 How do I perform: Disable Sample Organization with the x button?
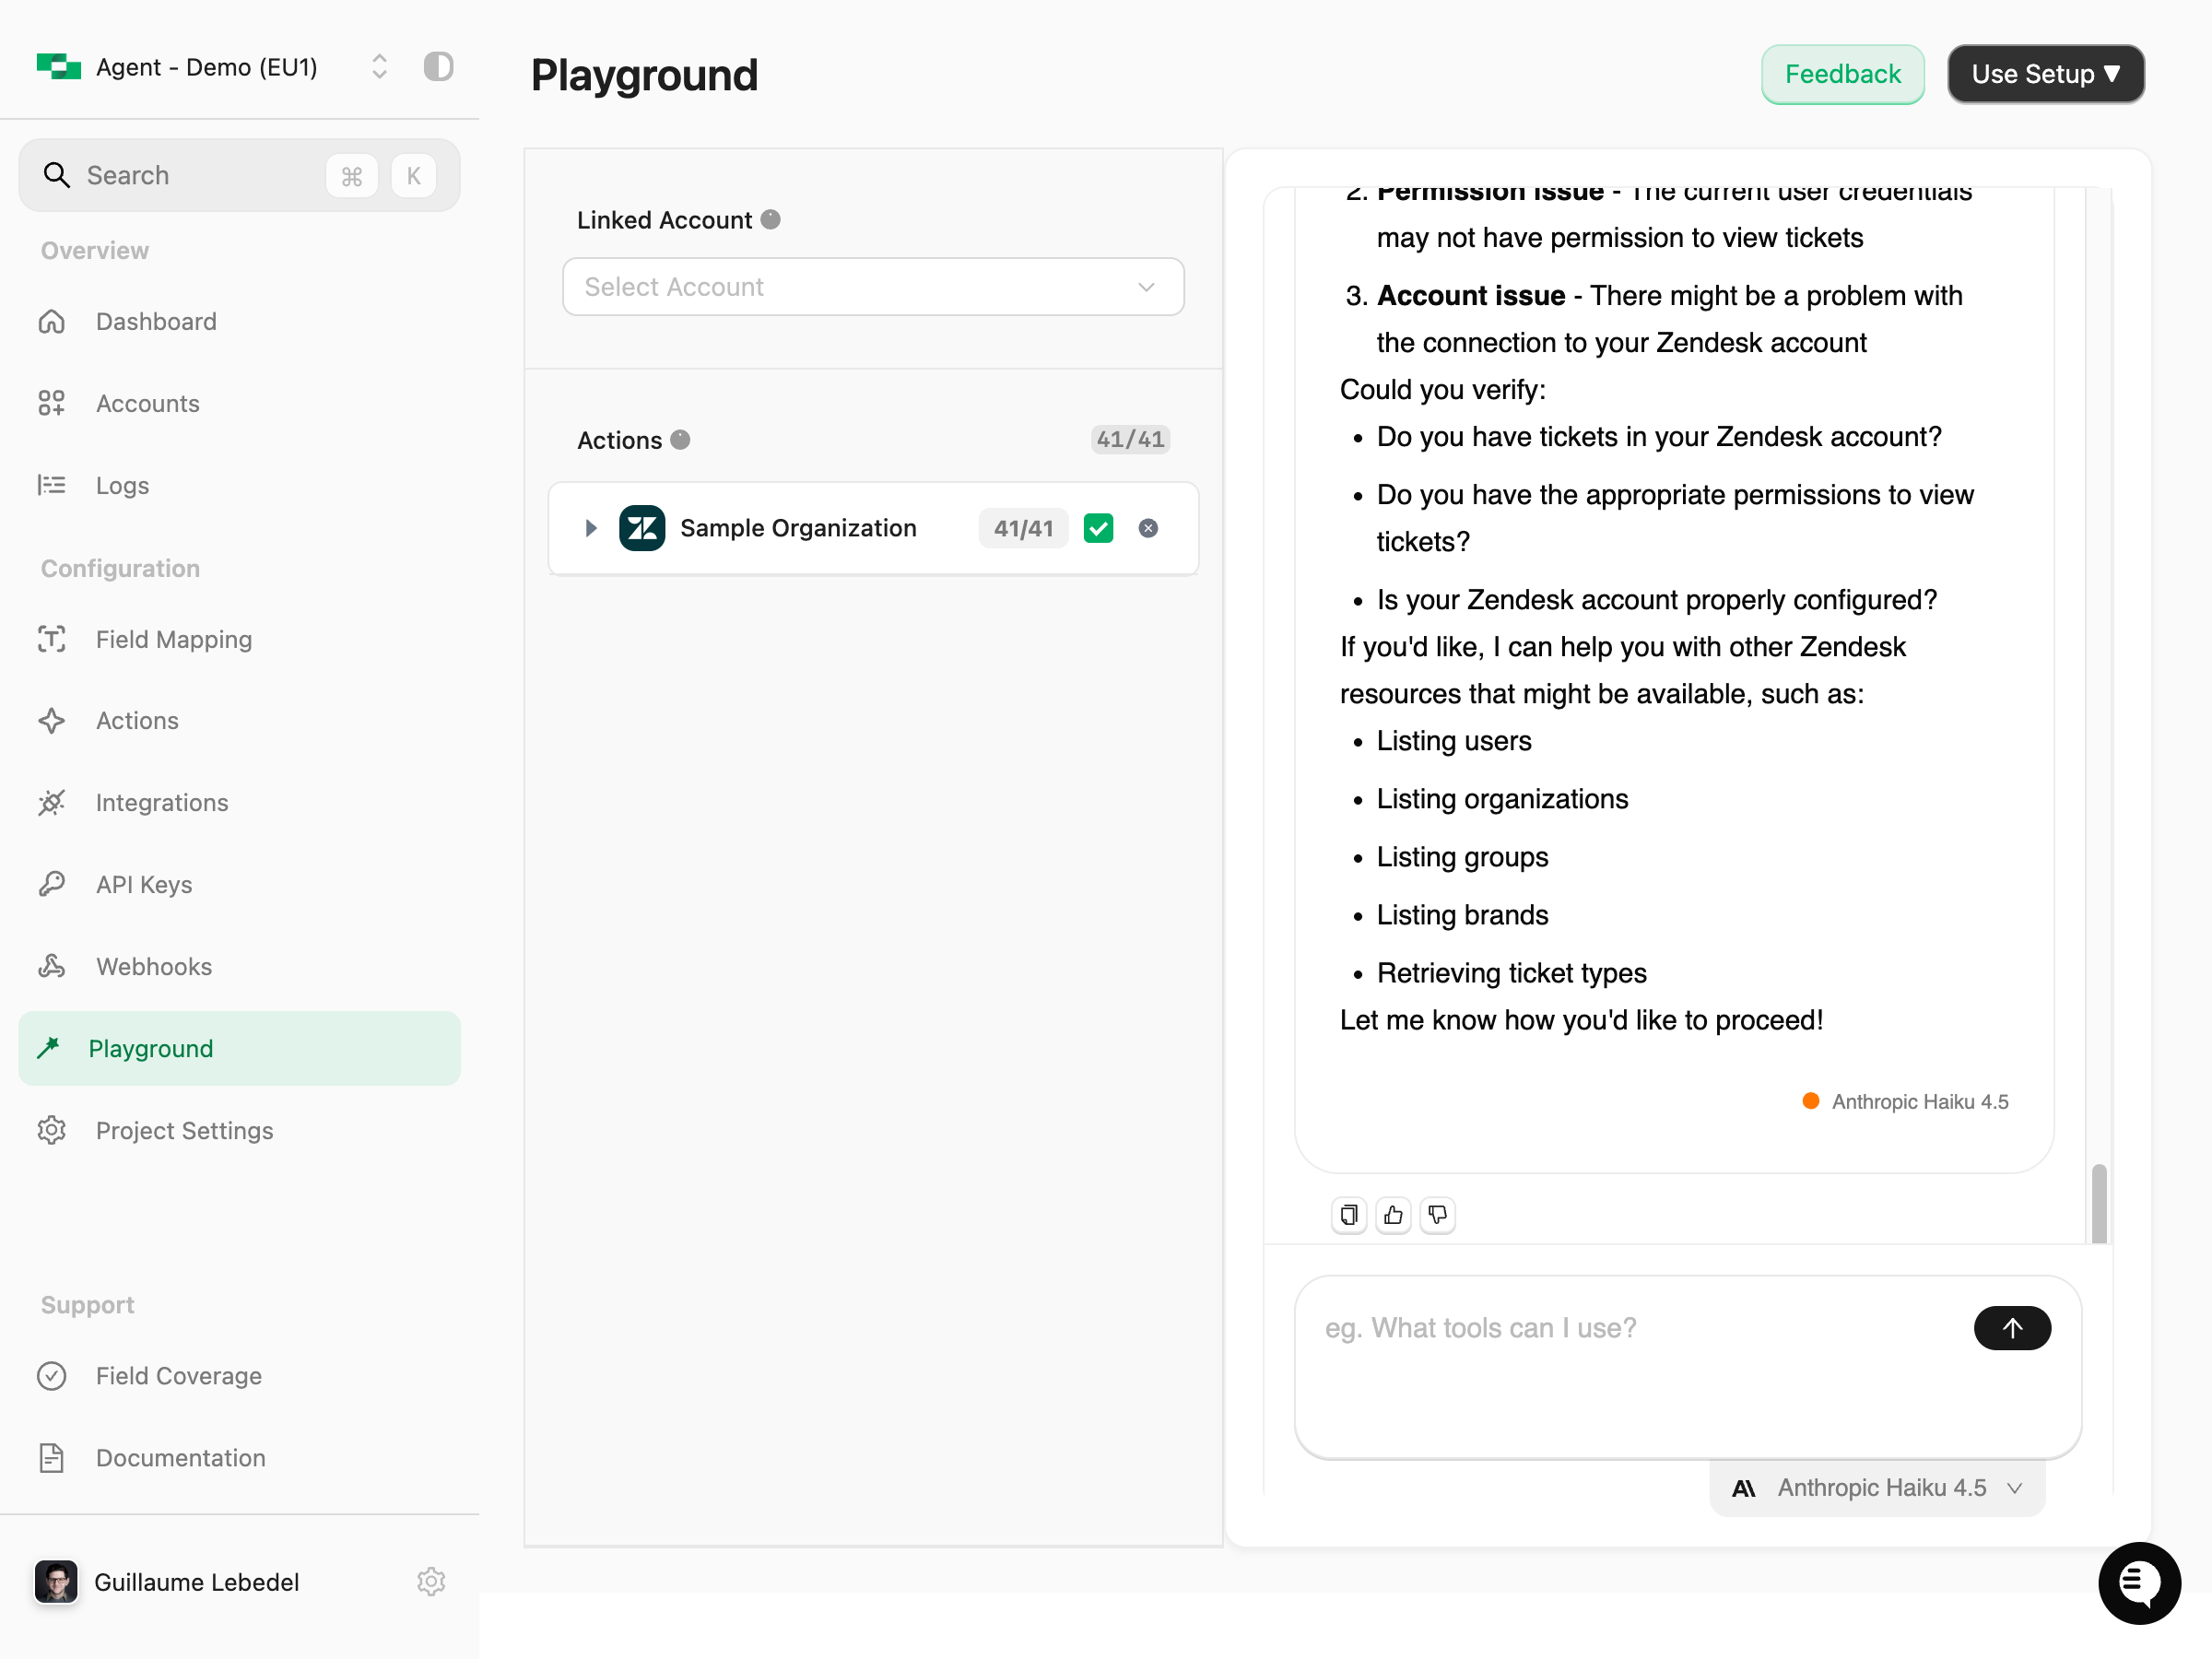click(x=1147, y=528)
